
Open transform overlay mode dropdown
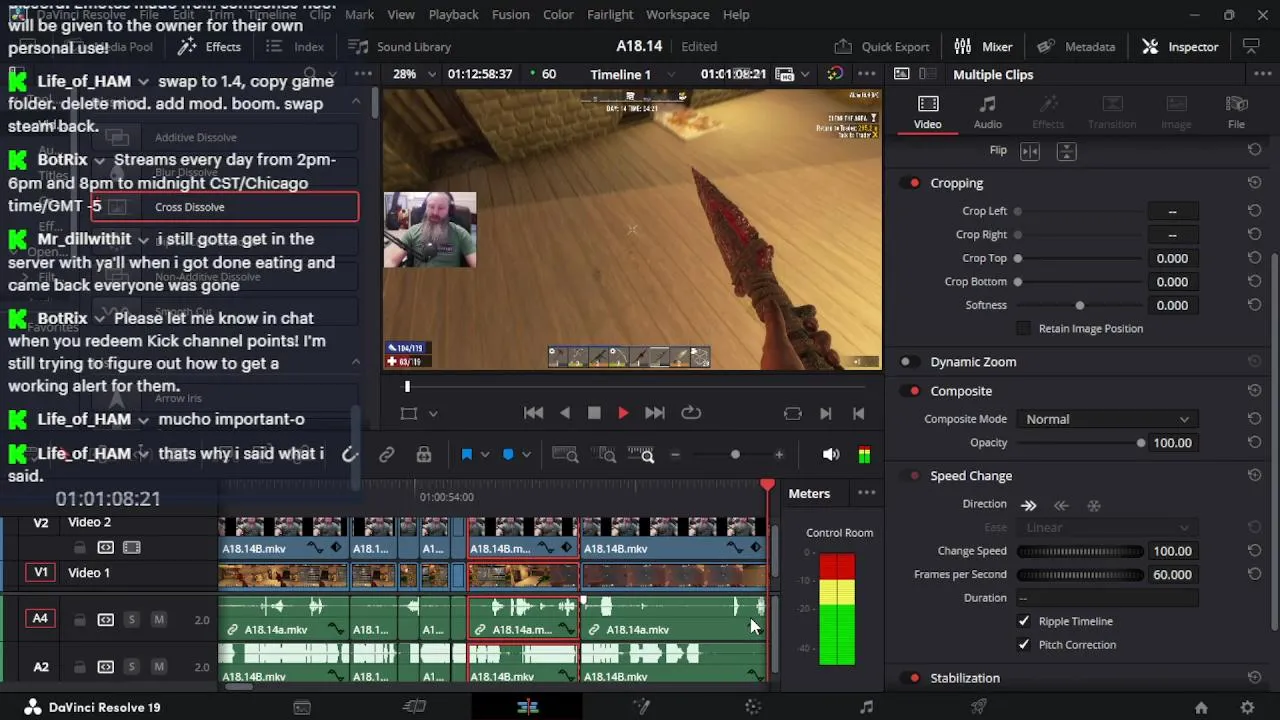point(433,413)
